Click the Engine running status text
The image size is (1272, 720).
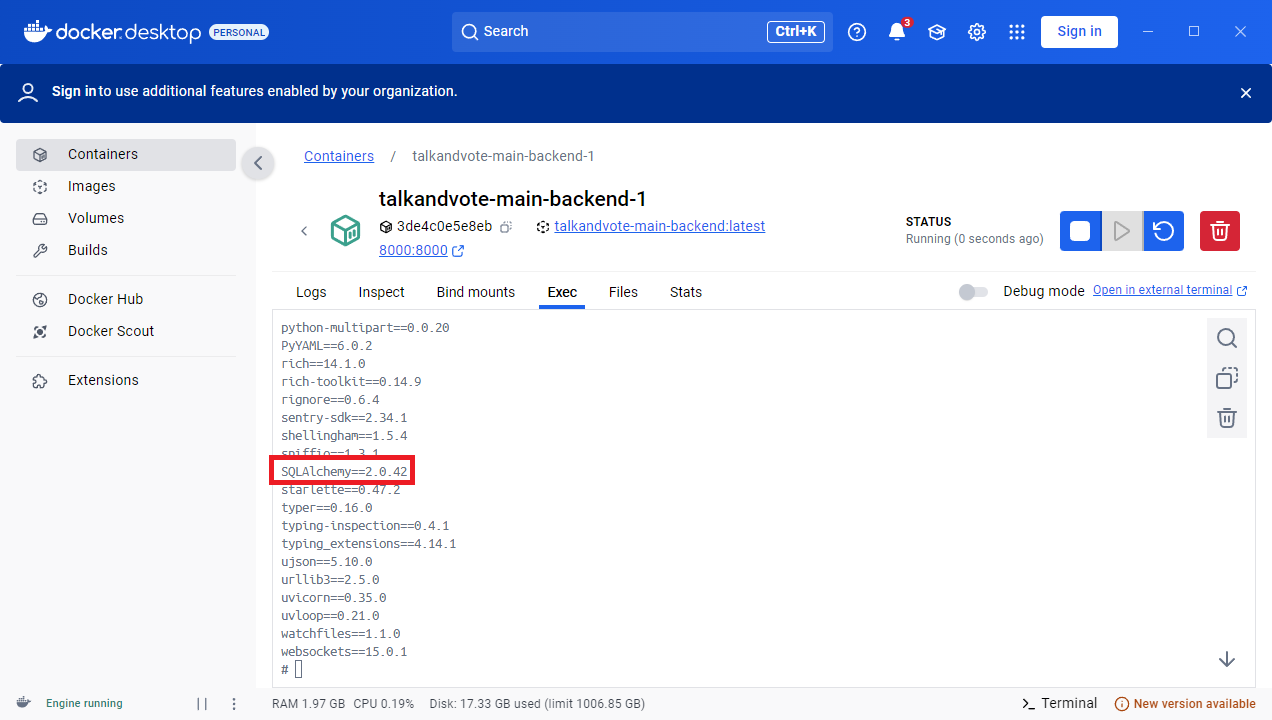coord(84,703)
